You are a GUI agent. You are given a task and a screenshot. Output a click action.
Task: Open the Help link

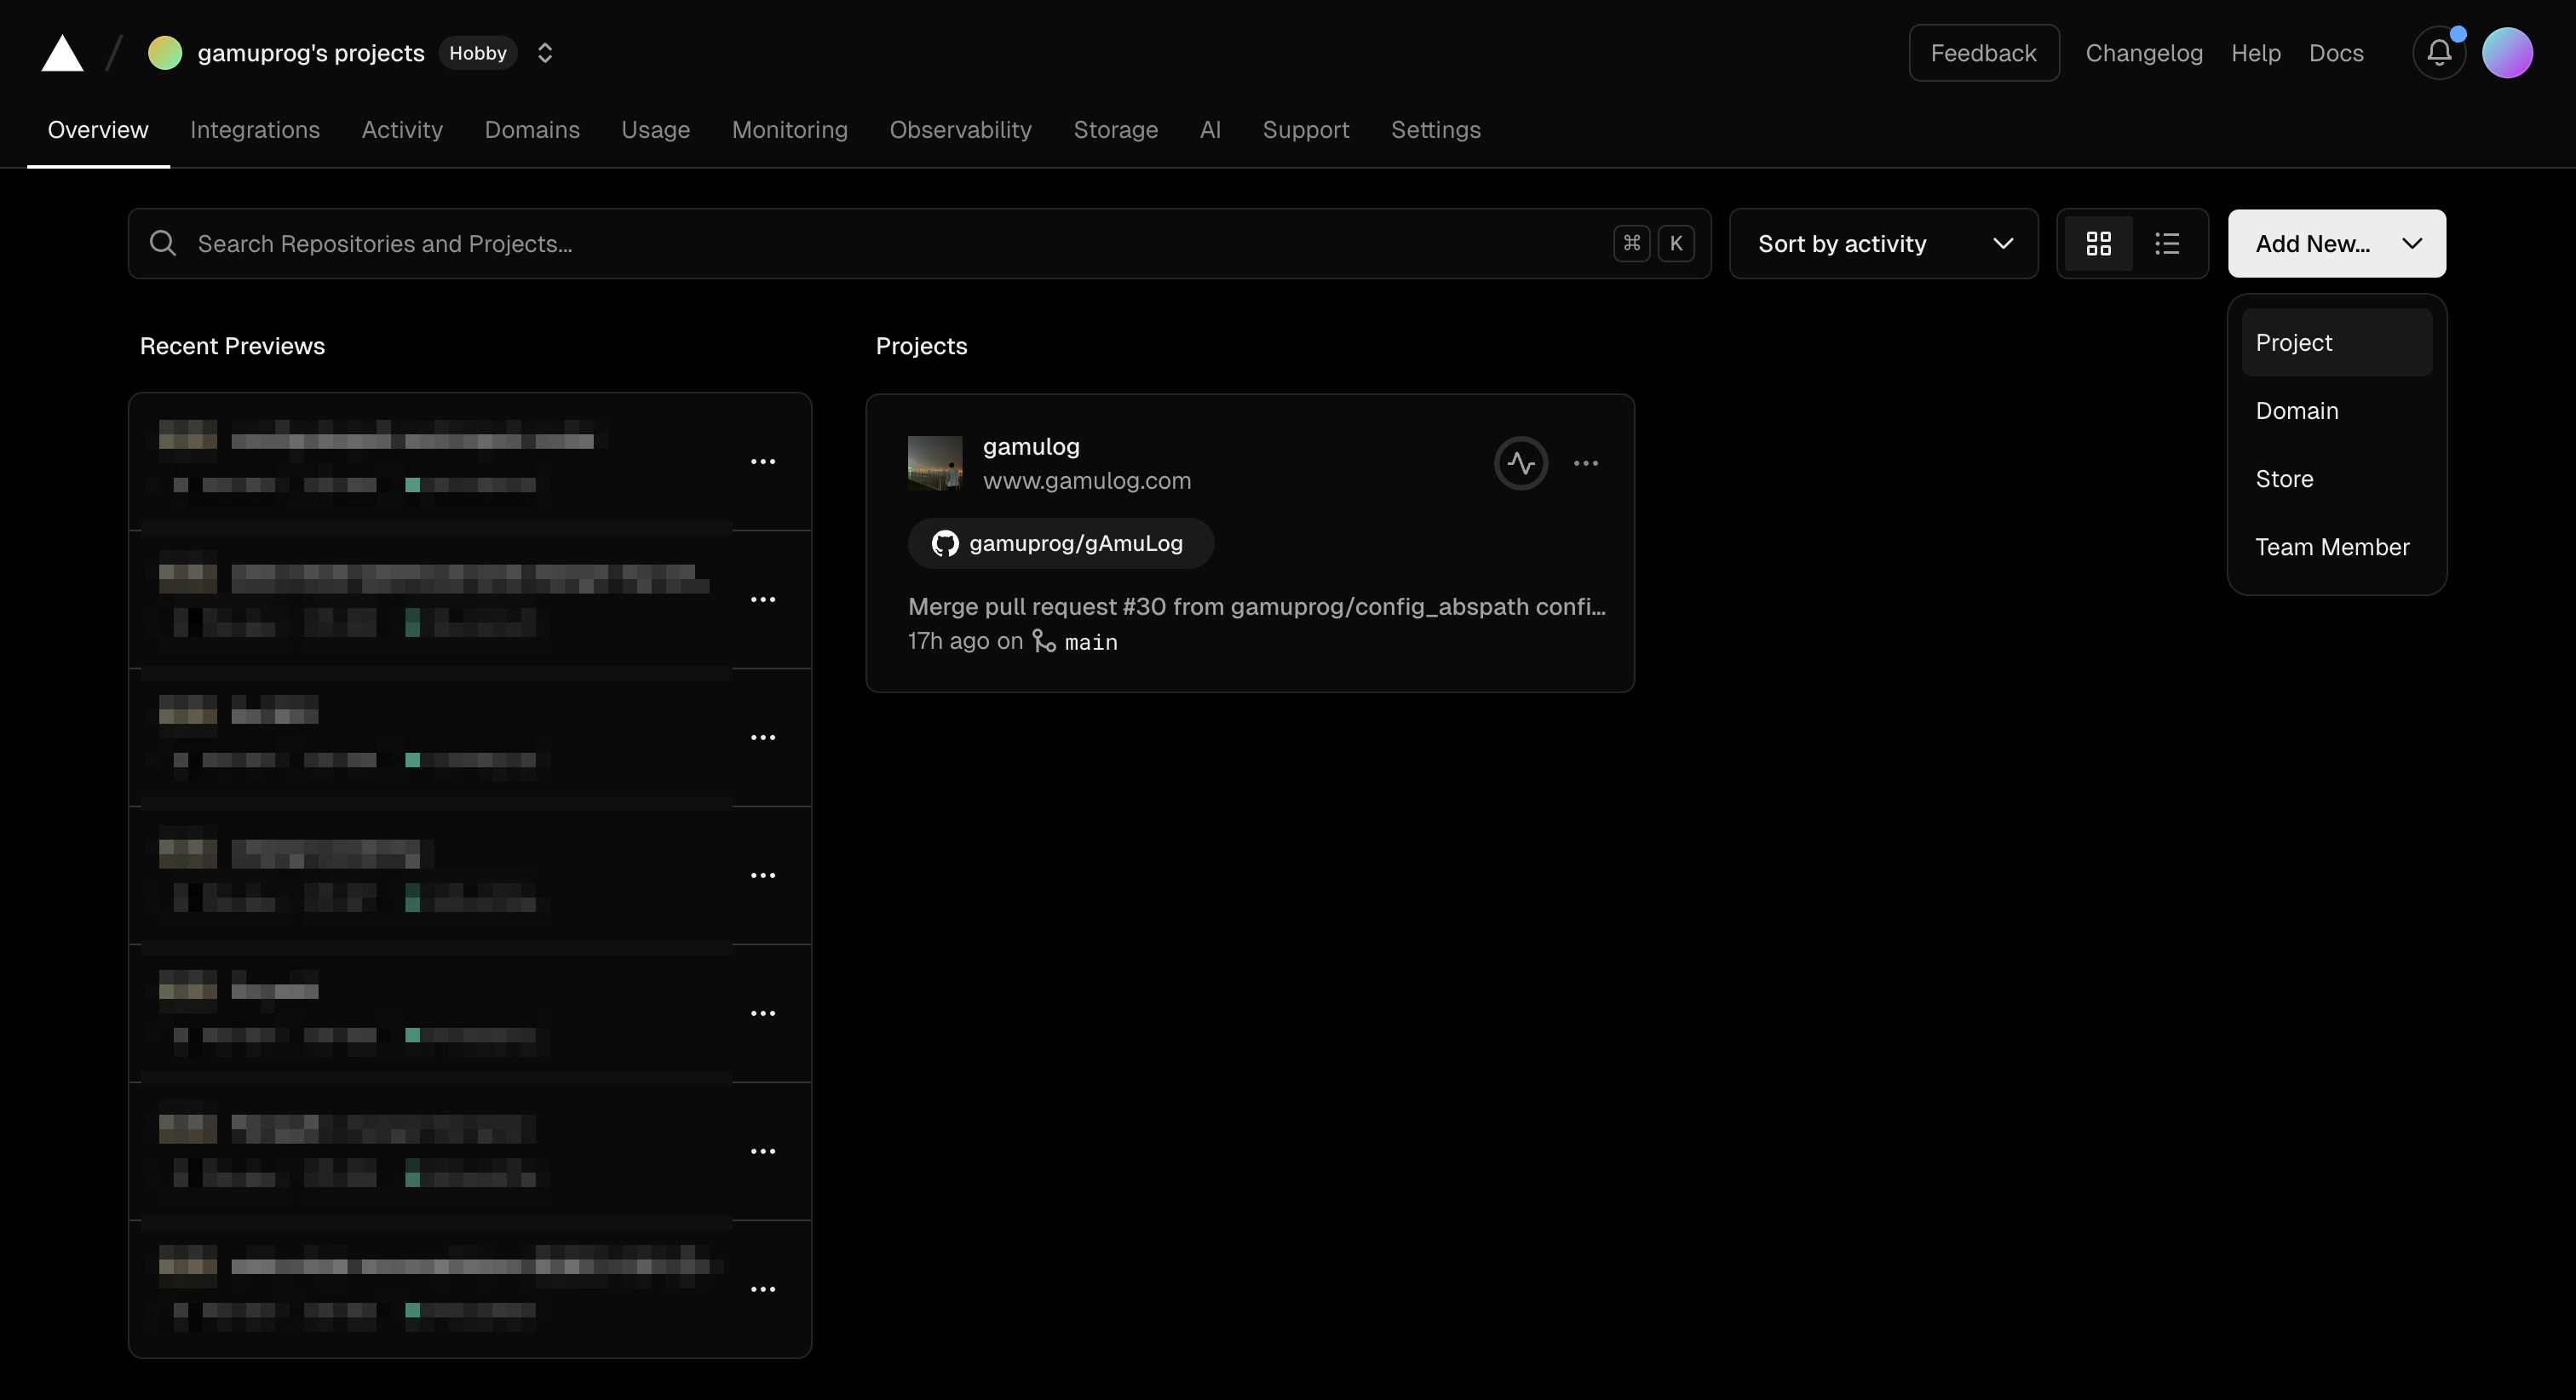(2255, 53)
